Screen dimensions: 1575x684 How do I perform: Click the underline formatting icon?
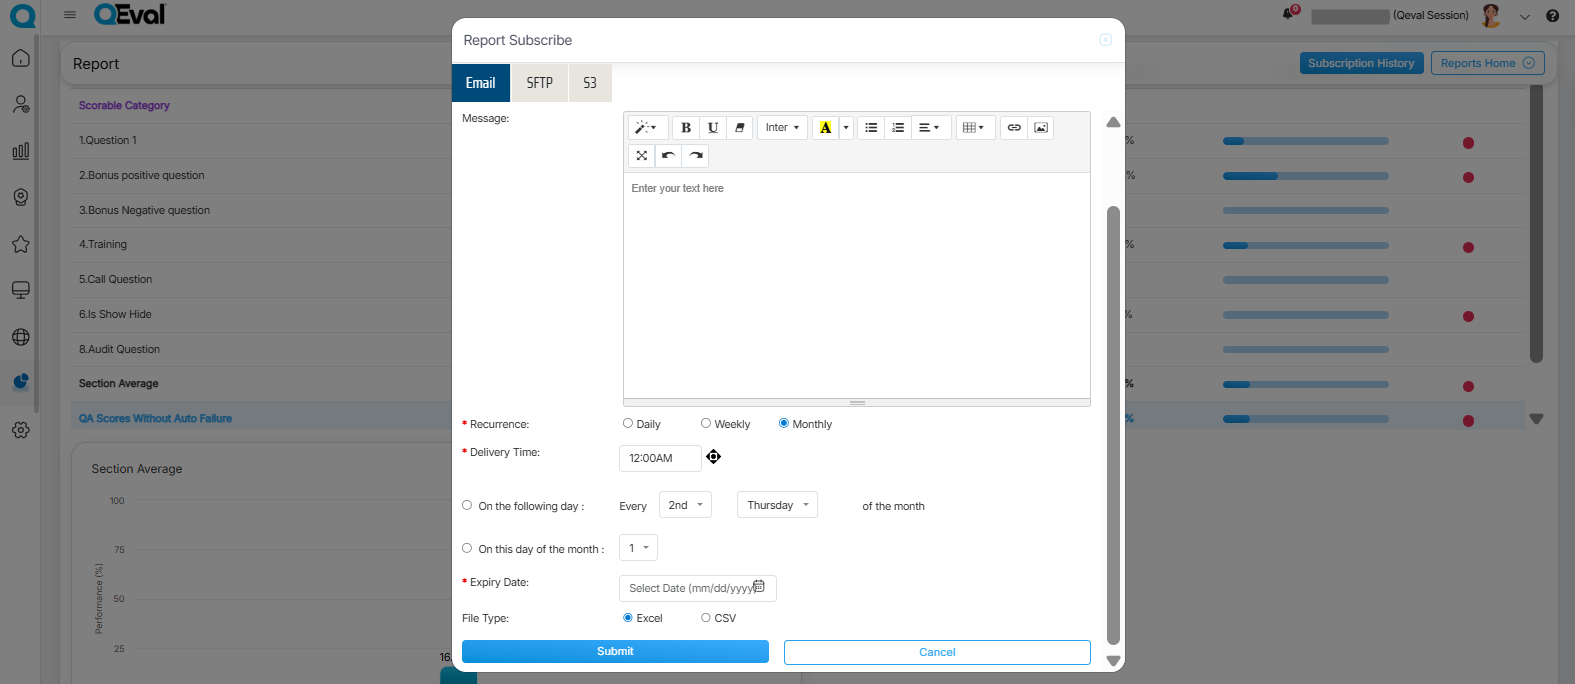[x=713, y=128]
